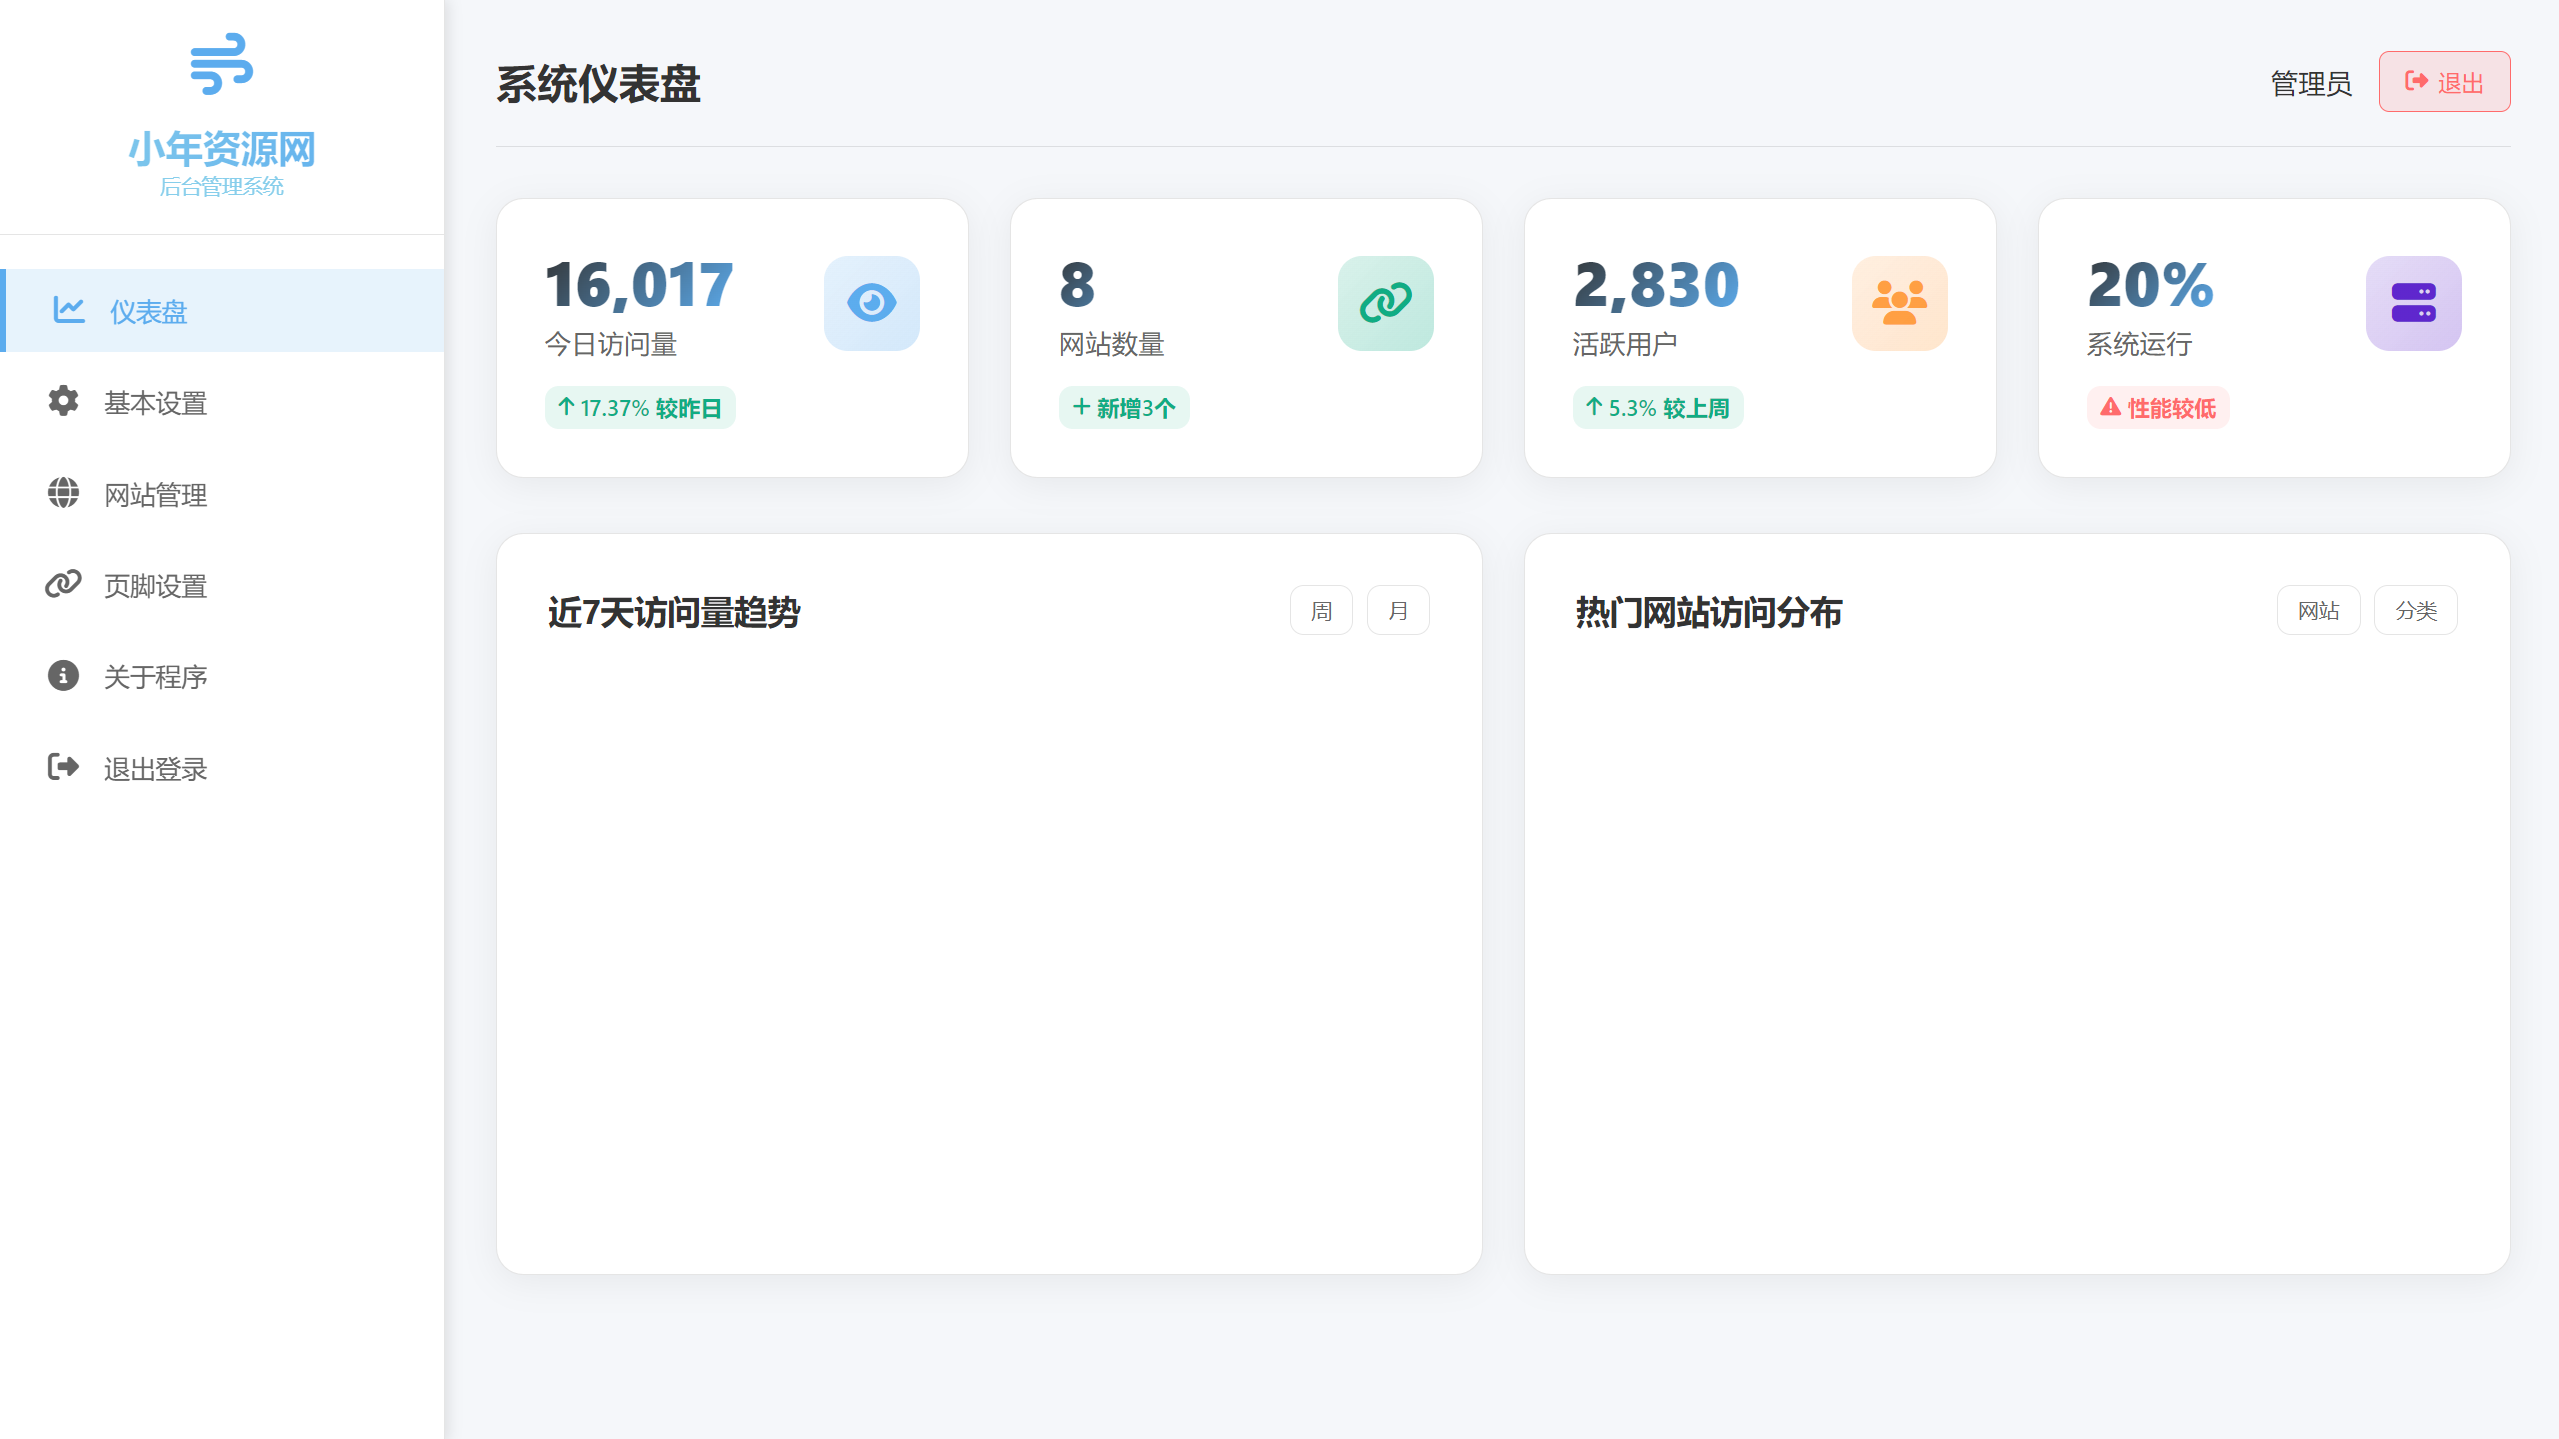This screenshot has width=2559, height=1439.
Task: Switch trend chart to 周 view
Action: pyautogui.click(x=1321, y=609)
